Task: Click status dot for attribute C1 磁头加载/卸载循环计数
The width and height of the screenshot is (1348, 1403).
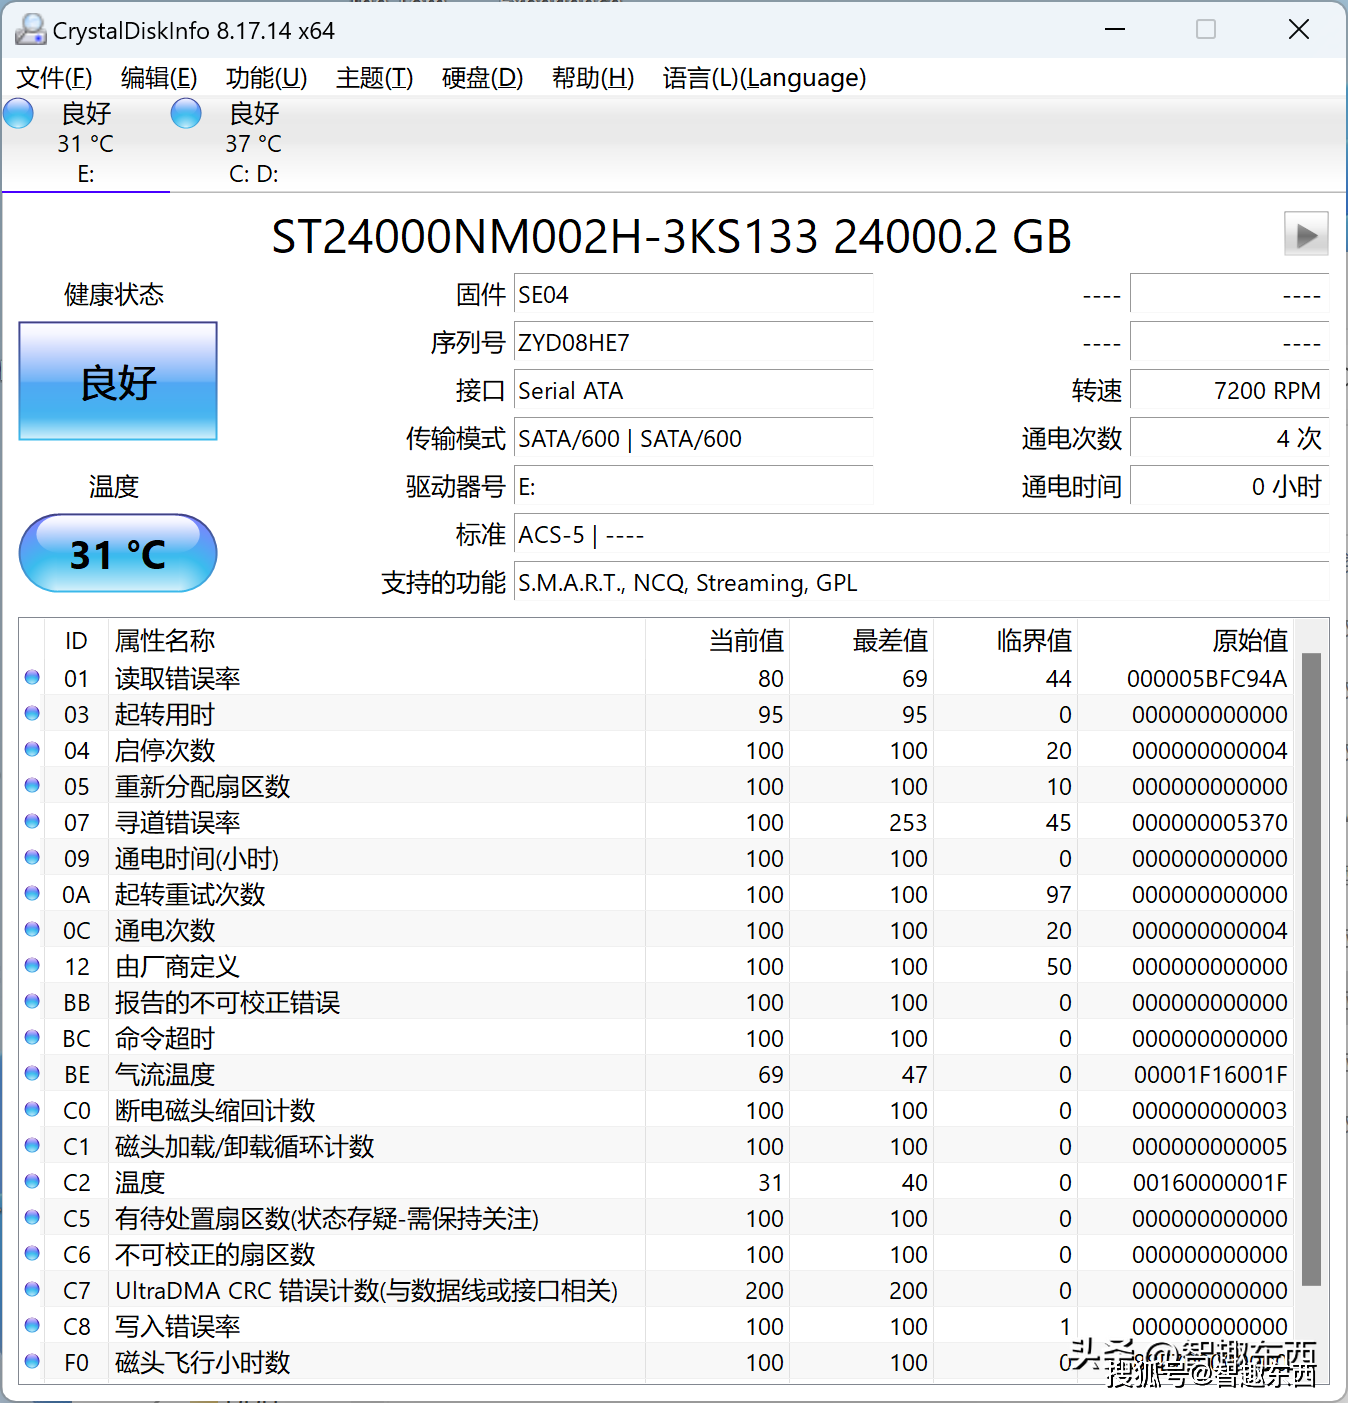Action: tap(32, 1146)
